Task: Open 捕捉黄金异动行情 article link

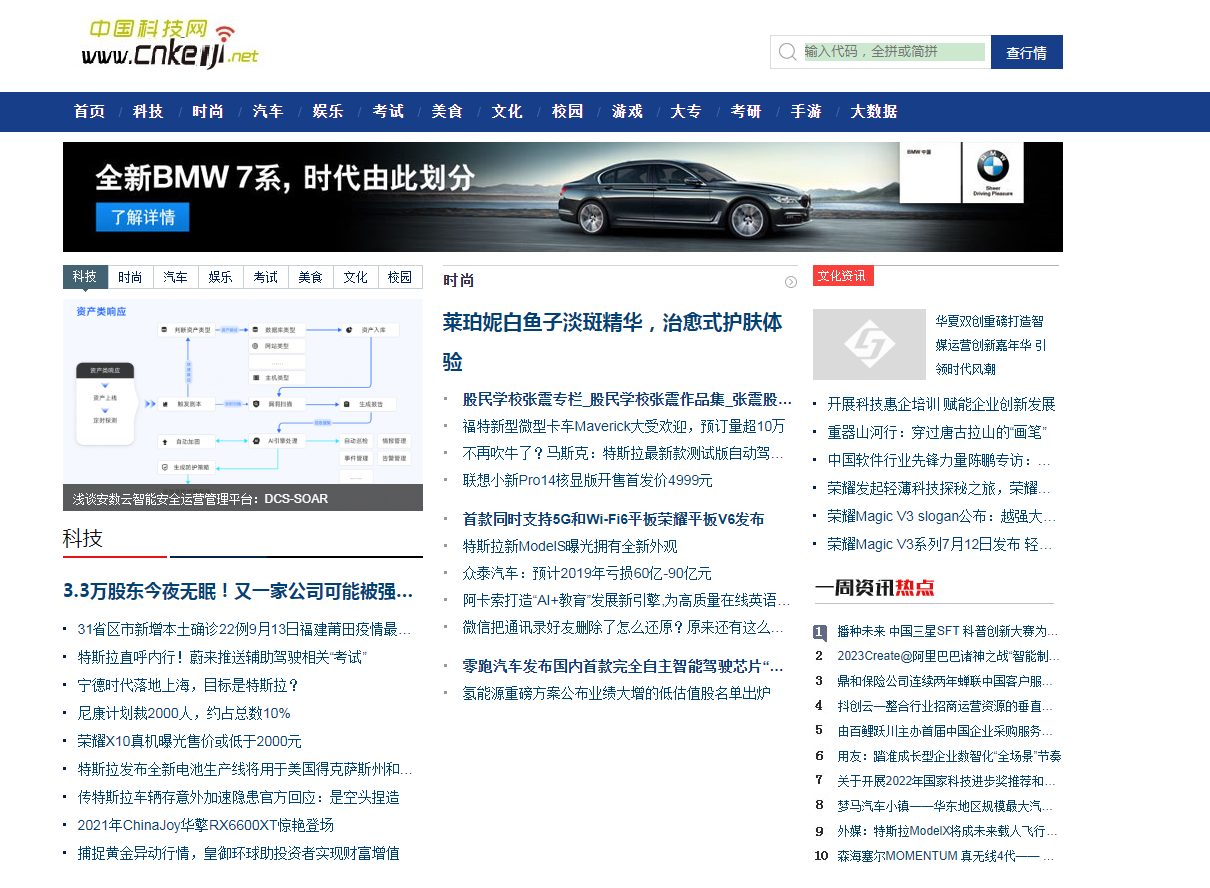Action: click(238, 853)
